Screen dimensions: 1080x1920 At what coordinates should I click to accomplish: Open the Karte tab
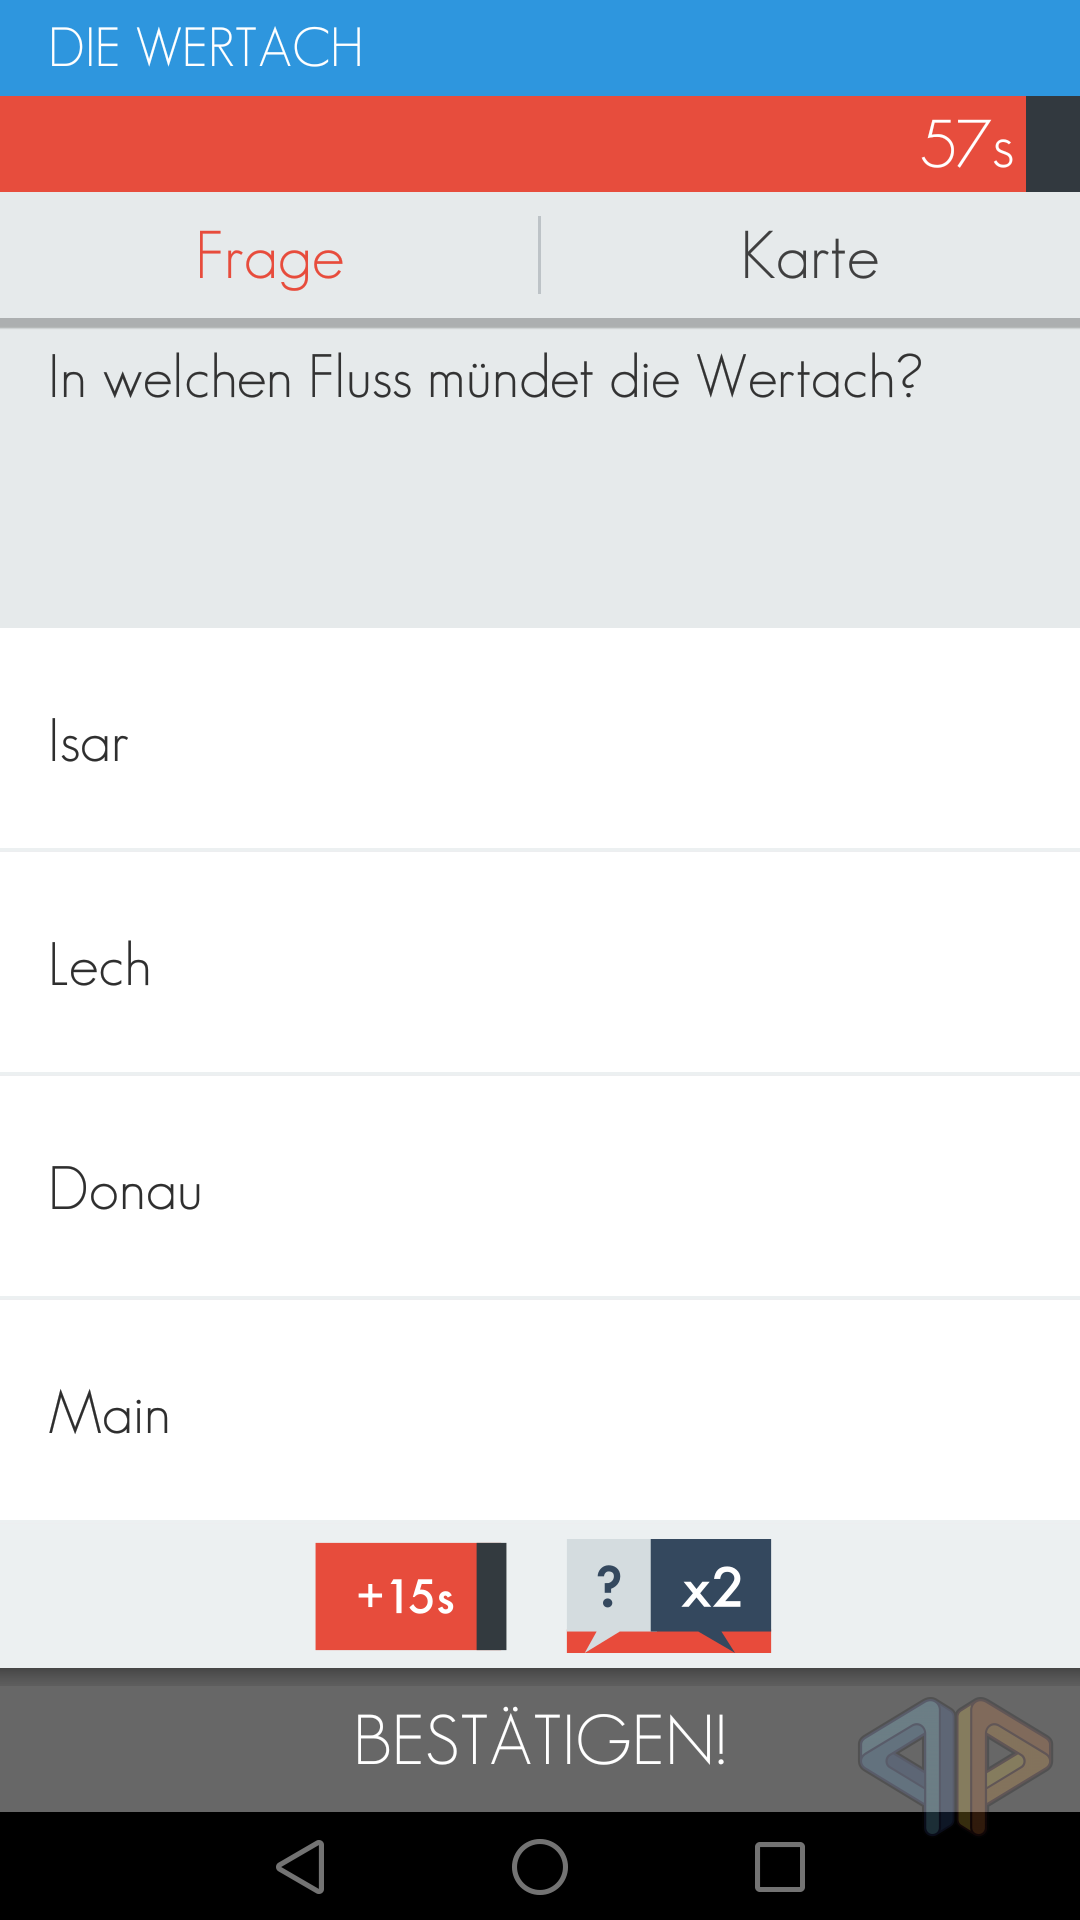pyautogui.click(x=810, y=256)
